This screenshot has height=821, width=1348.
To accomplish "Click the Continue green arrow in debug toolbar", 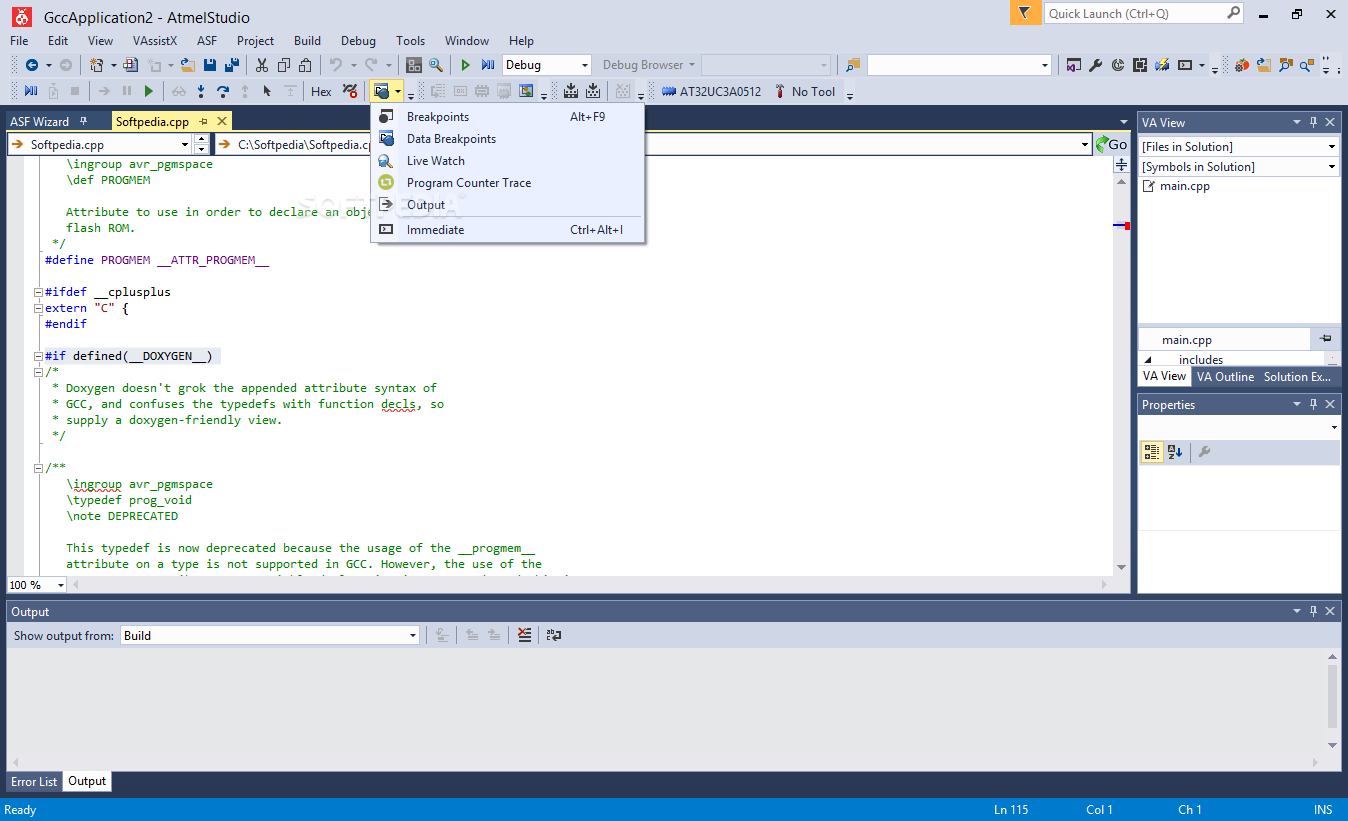I will click(x=149, y=91).
